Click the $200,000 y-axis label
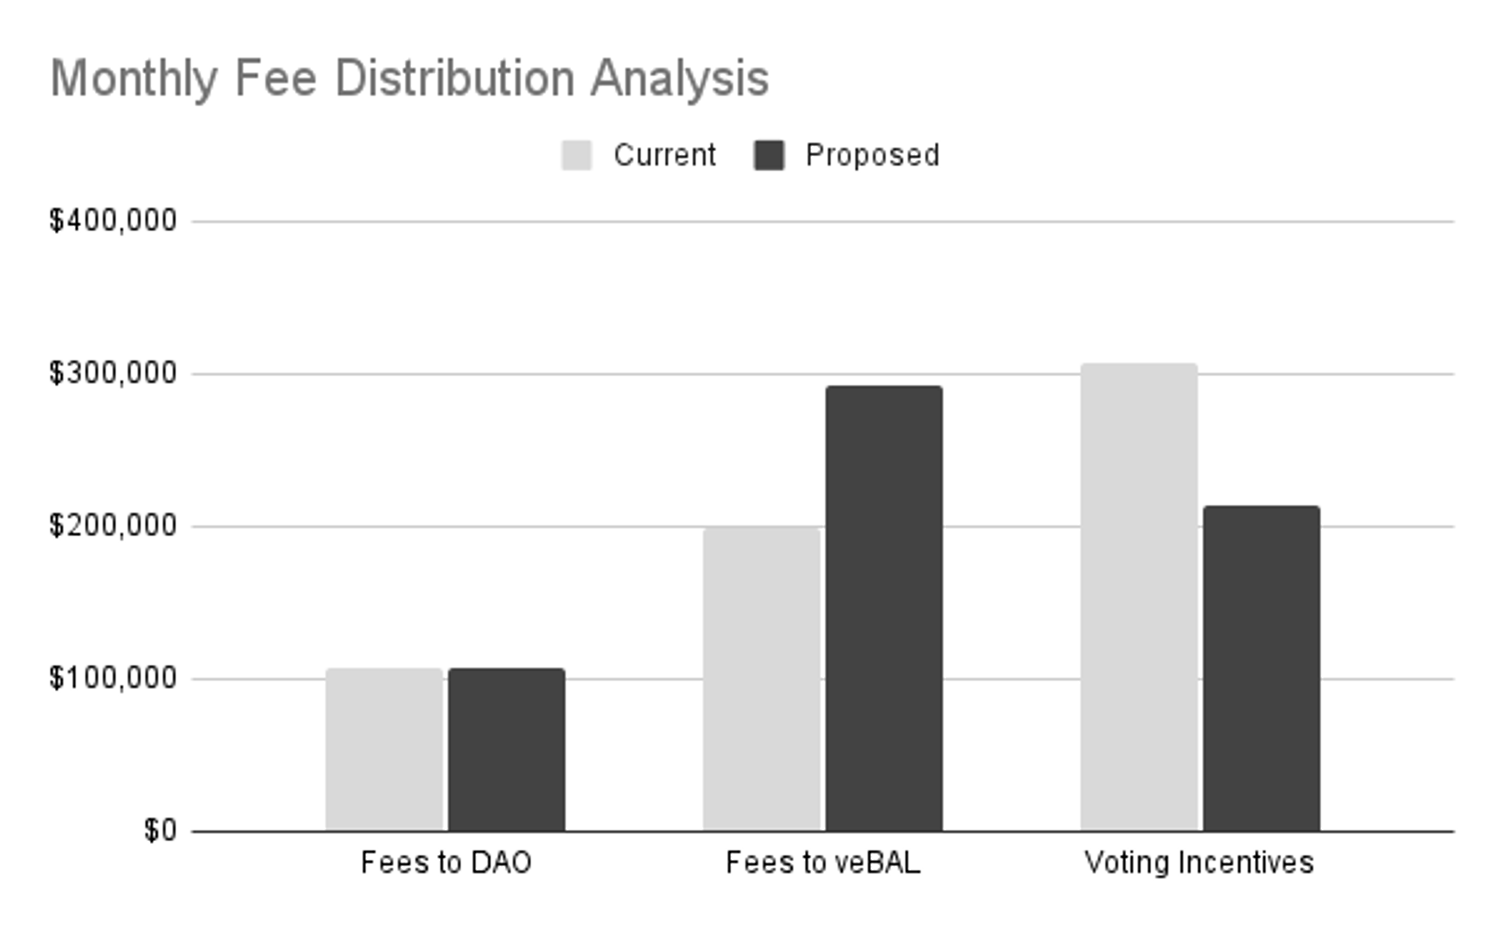The image size is (1500, 928). coord(113,525)
